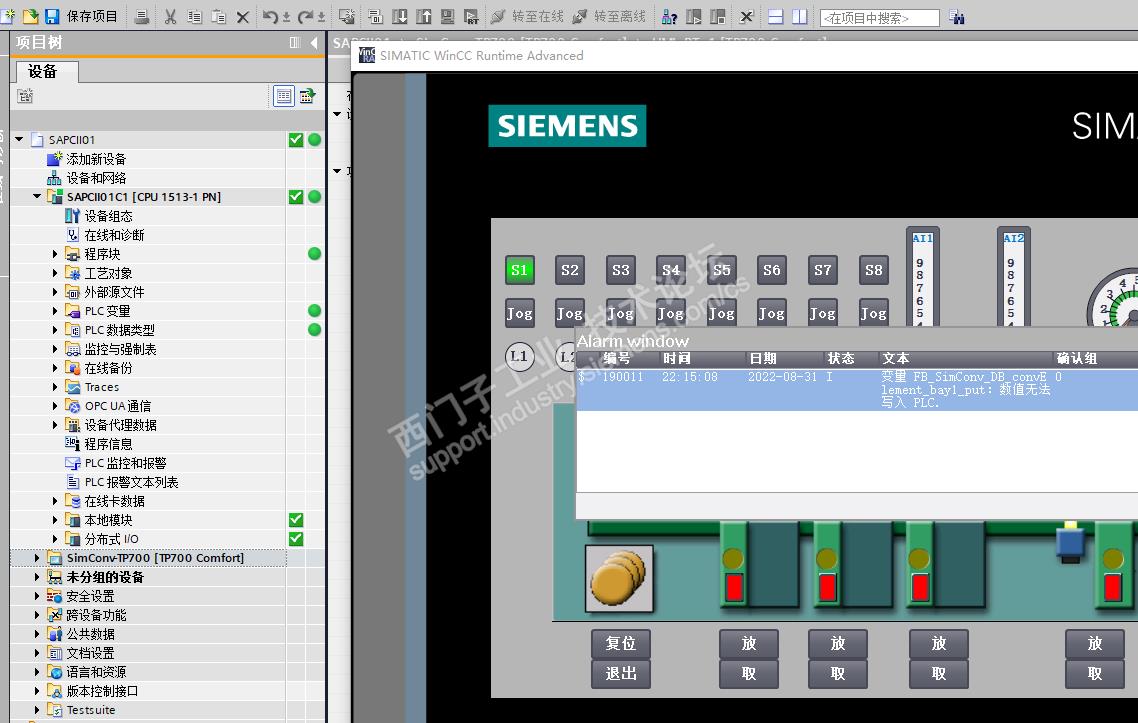The width and height of the screenshot is (1138, 723).
Task: Open 添加新设备 in project tree
Action: pos(96,159)
